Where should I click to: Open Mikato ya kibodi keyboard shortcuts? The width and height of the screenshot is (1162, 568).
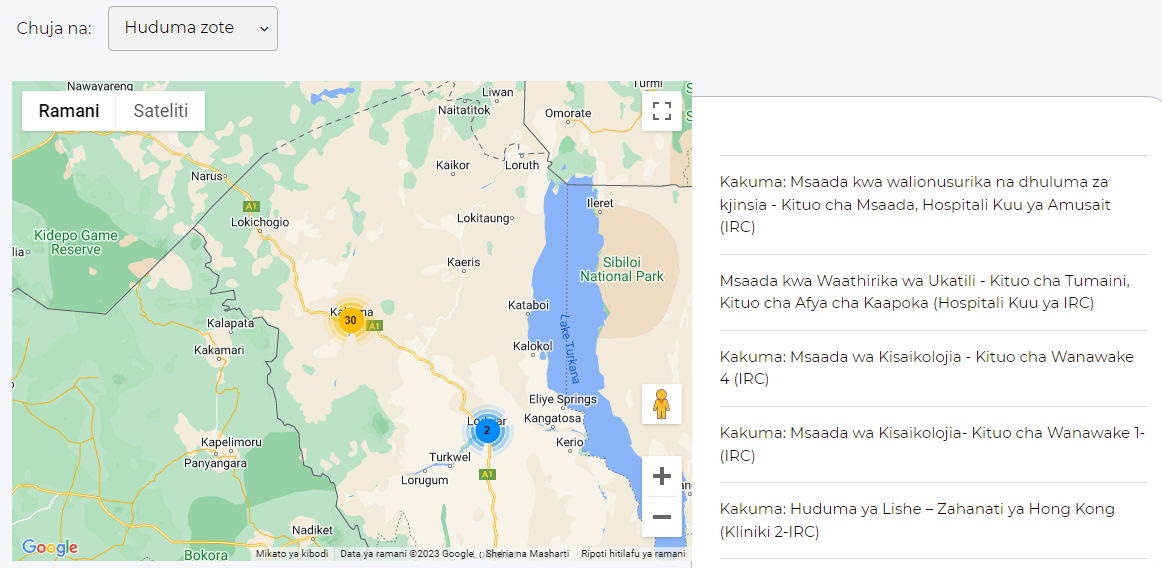tap(291, 554)
